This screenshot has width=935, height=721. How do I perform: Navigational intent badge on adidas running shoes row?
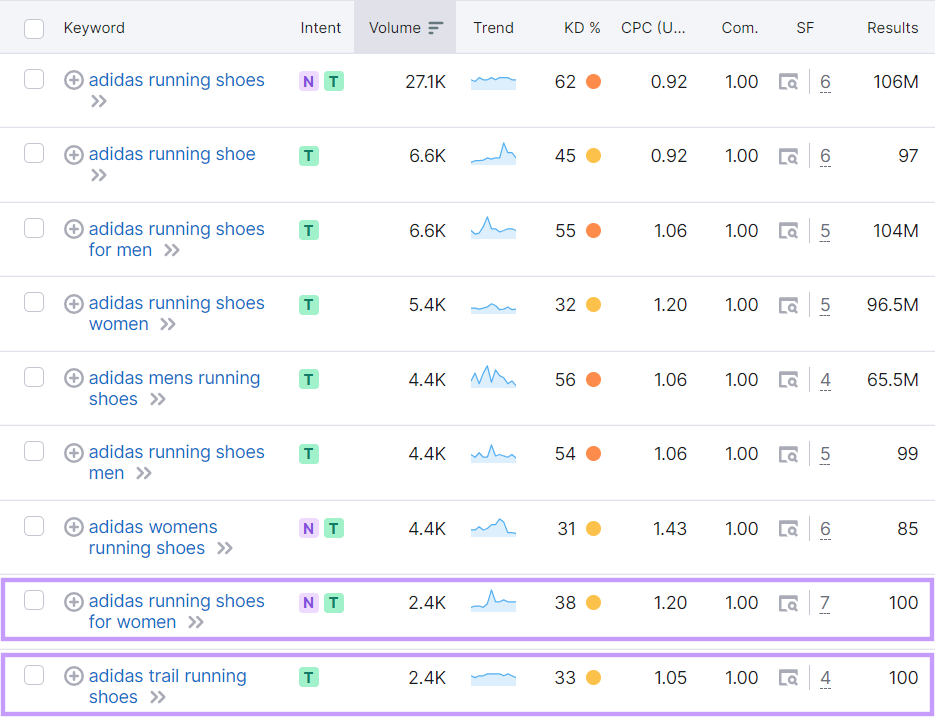(308, 81)
